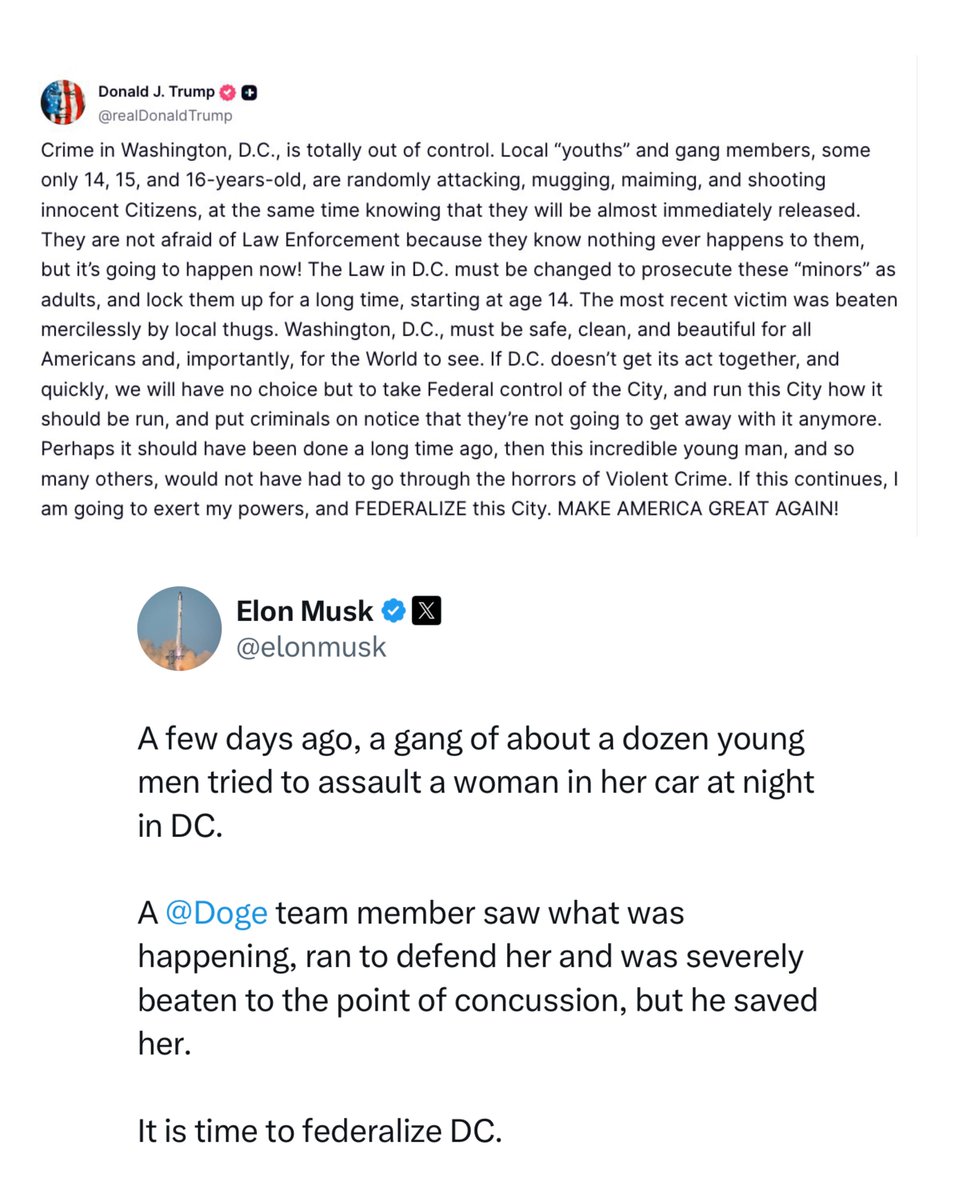Click the black X affiliation badge
This screenshot has height=1200, width=960.
click(x=426, y=610)
